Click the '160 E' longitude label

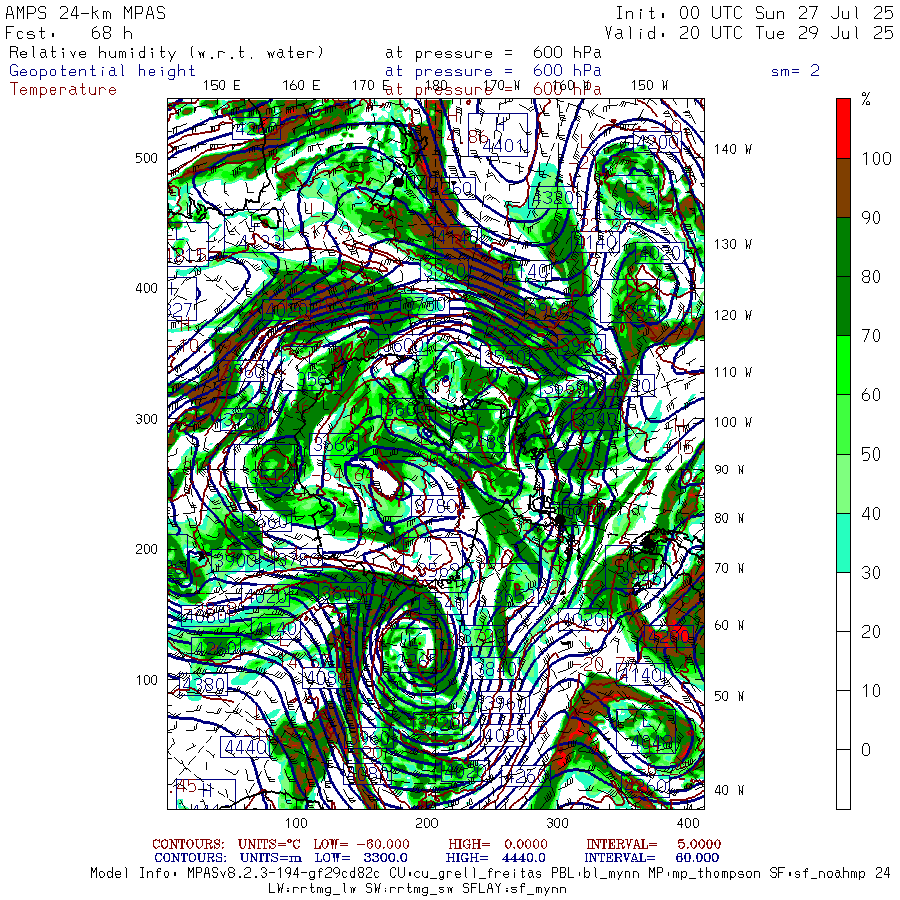click(301, 86)
